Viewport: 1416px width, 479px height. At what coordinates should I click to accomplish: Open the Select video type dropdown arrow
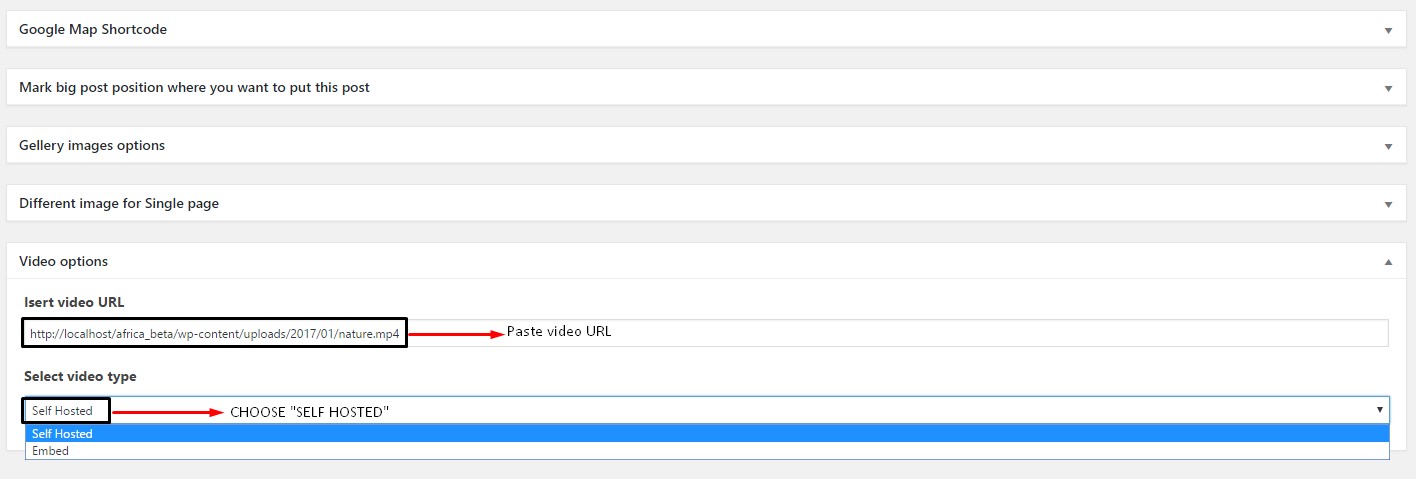[x=1380, y=410]
